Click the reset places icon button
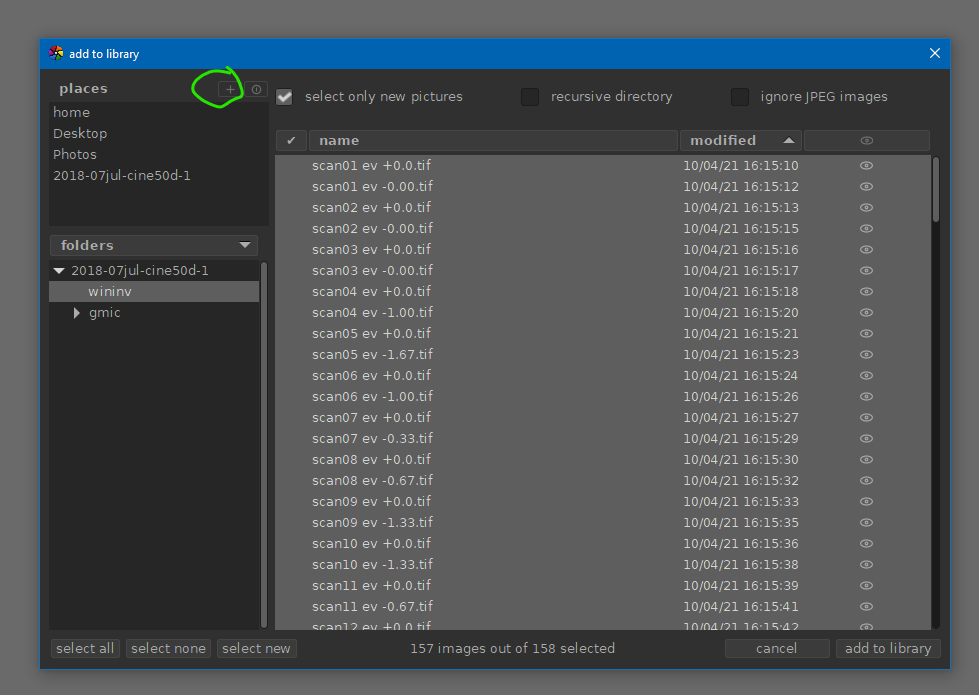Image resolution: width=979 pixels, height=695 pixels. click(x=257, y=90)
